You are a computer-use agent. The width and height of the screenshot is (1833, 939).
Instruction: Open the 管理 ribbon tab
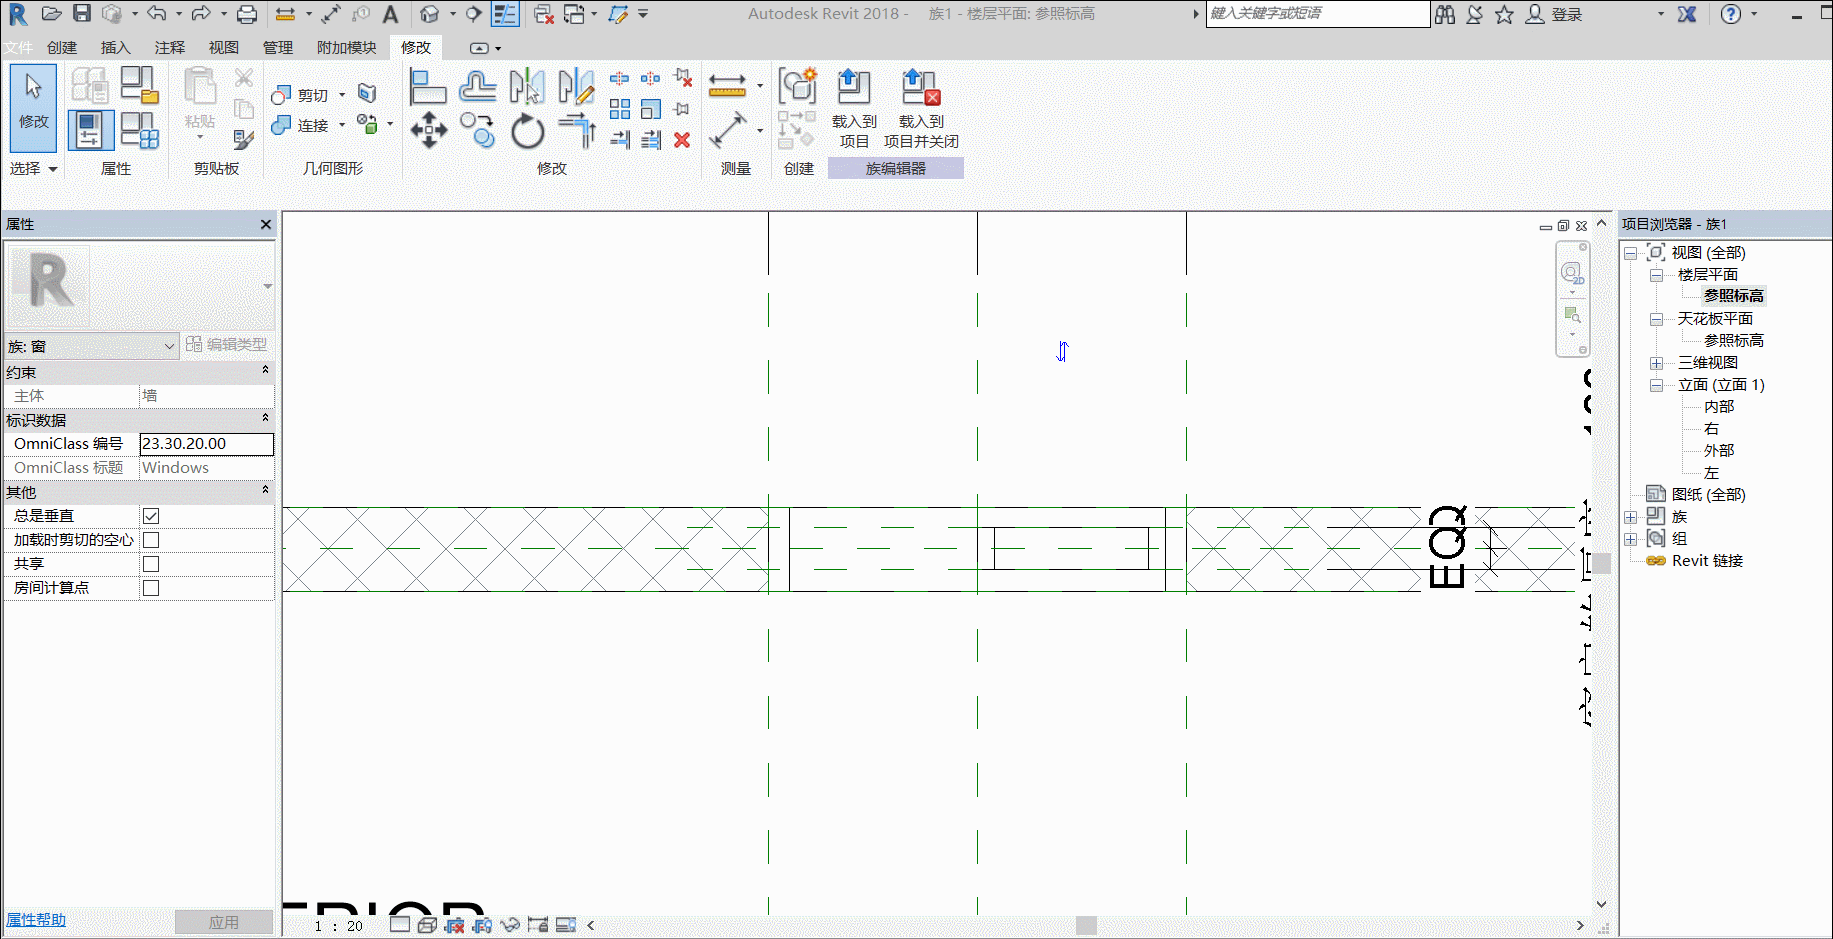click(278, 47)
